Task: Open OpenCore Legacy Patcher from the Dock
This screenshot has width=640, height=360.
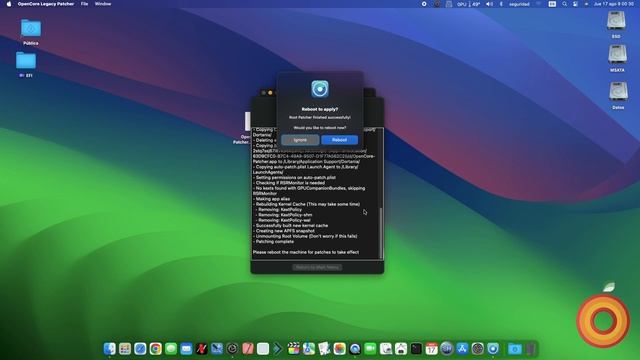Action: pyautogui.click(x=493, y=349)
